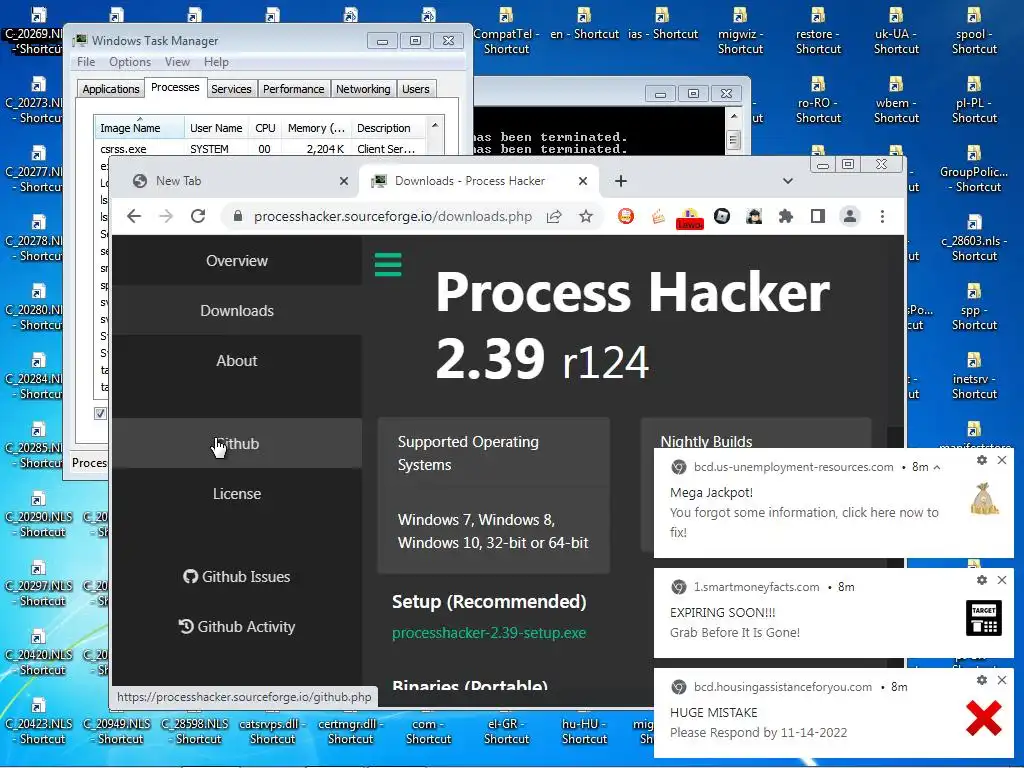
Task: Open the File menu in Task Manager
Action: [86, 61]
